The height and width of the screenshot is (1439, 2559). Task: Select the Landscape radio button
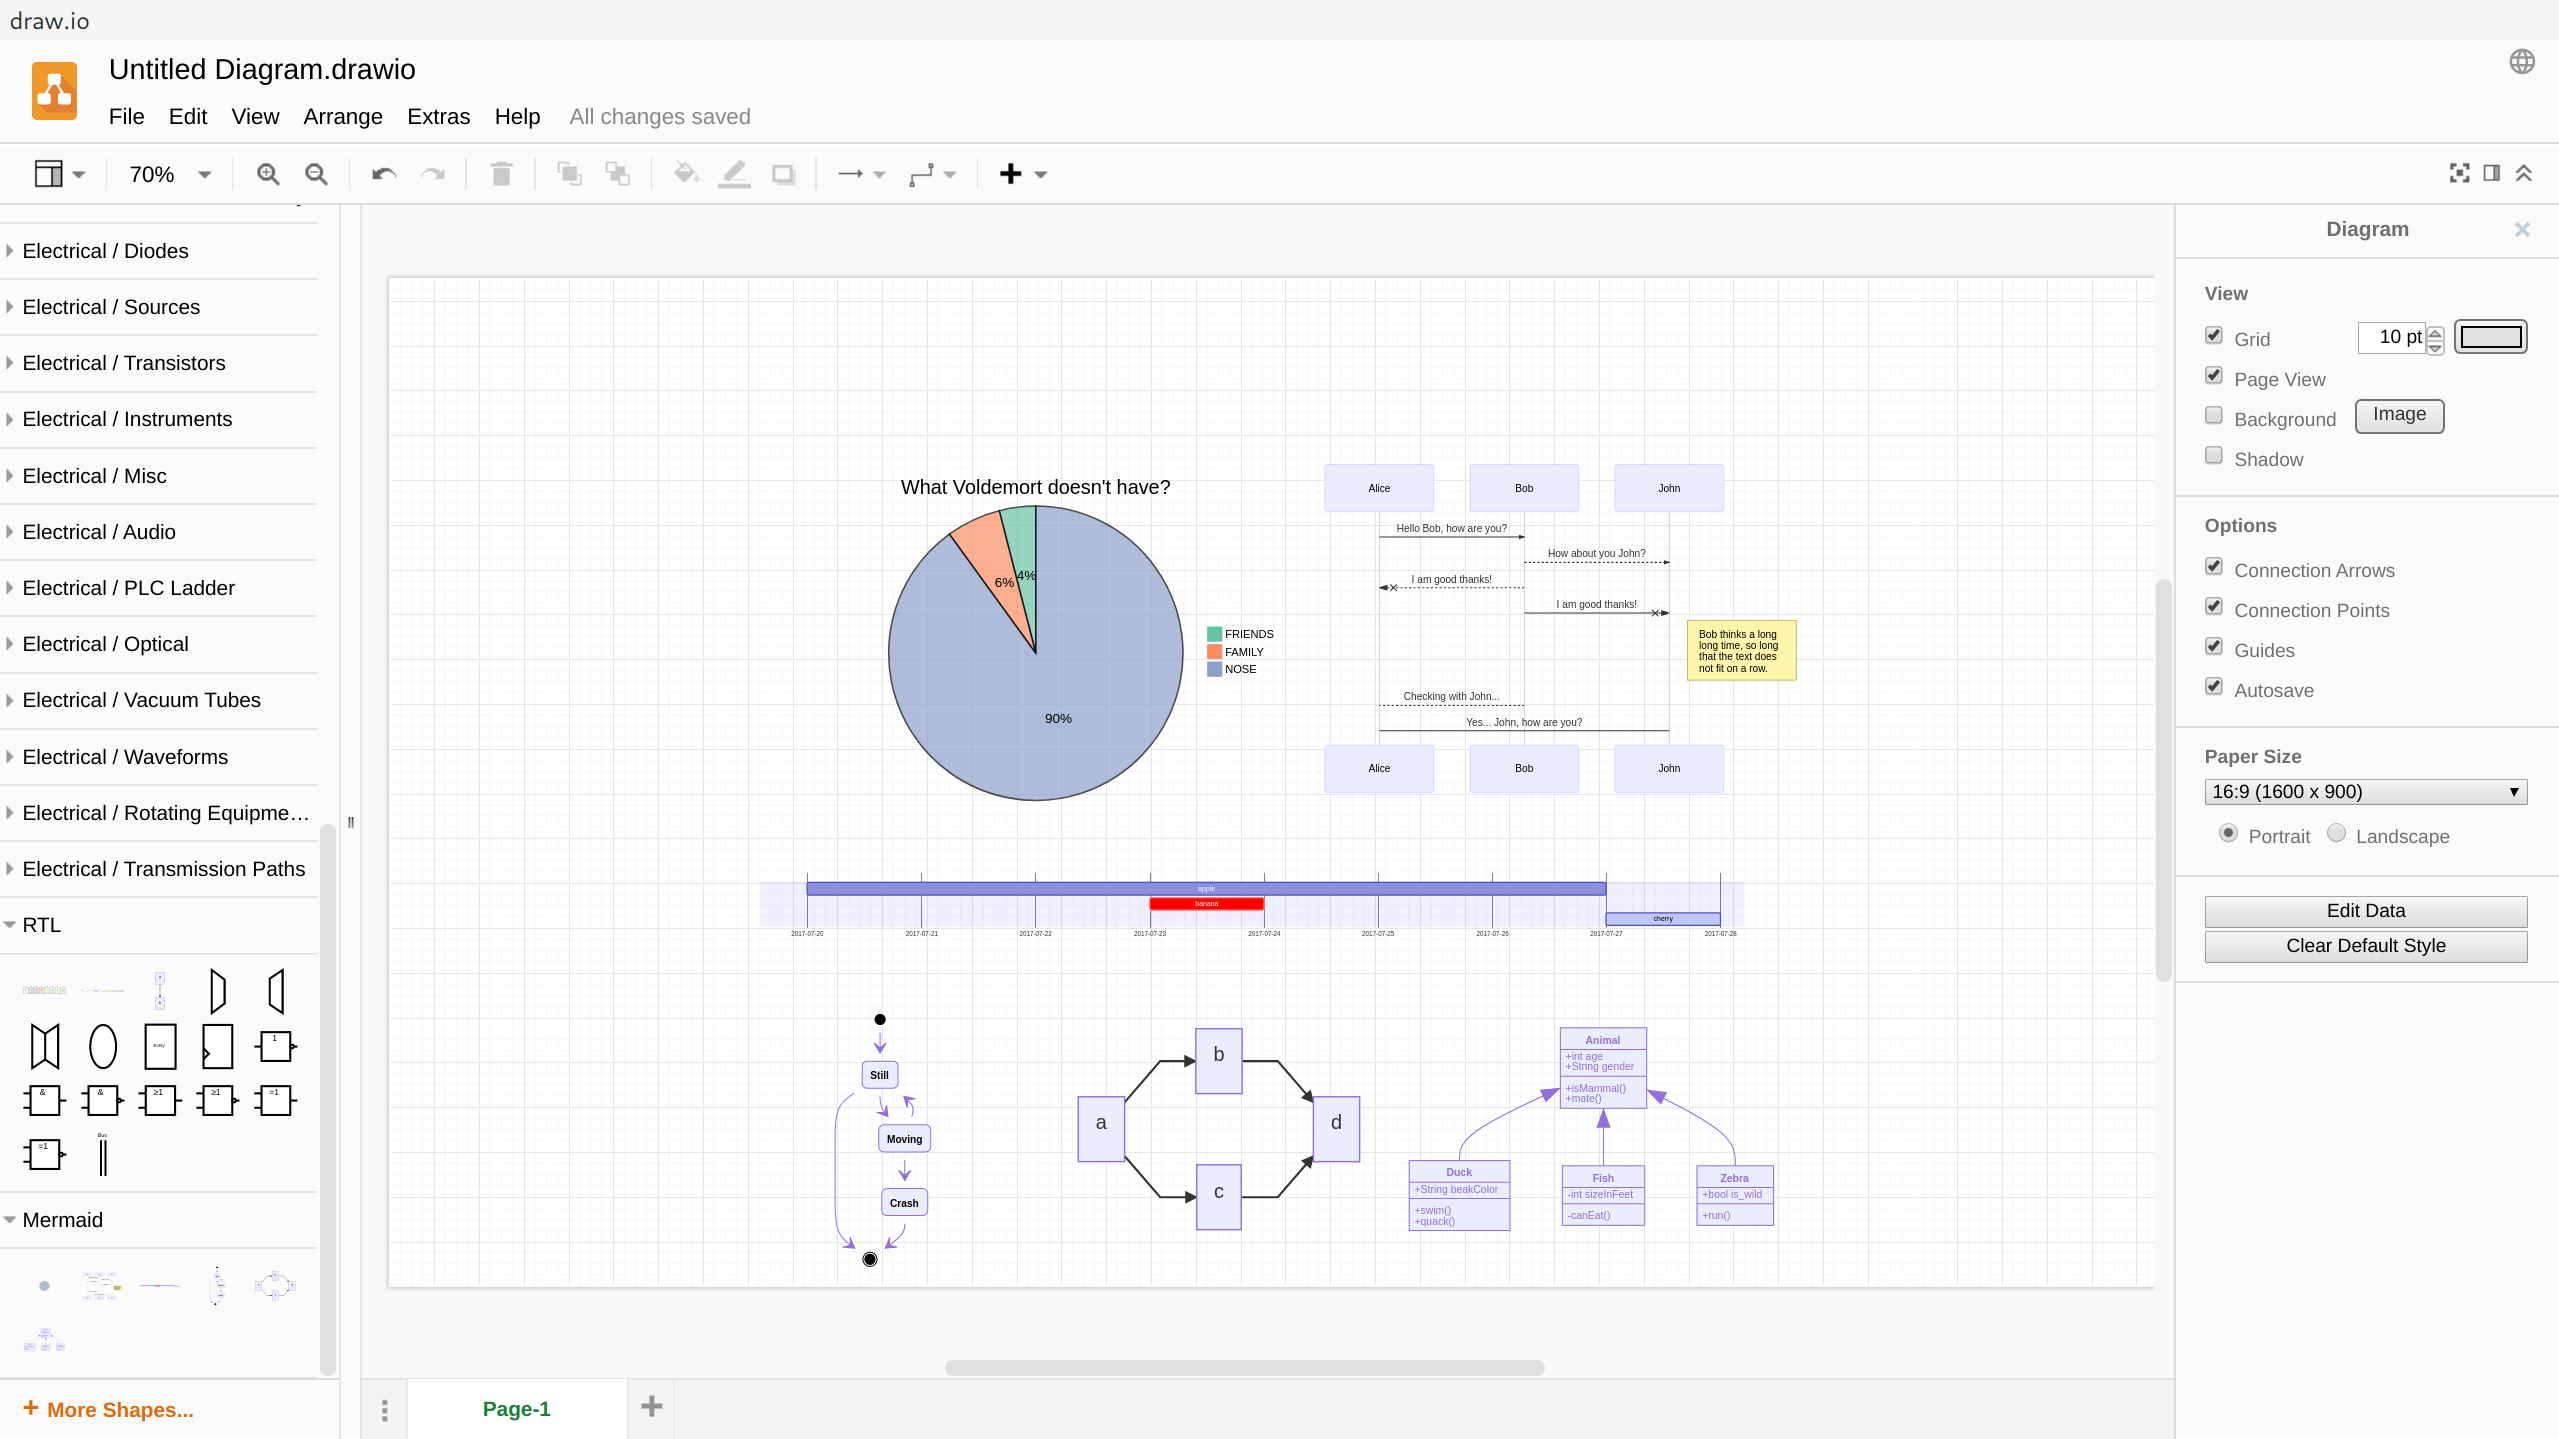click(x=2336, y=833)
